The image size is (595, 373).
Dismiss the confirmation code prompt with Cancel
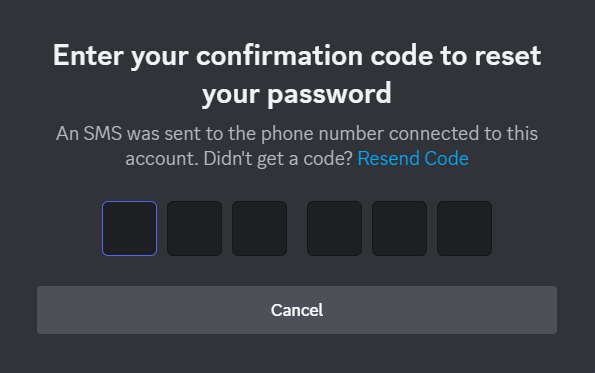tap(297, 310)
